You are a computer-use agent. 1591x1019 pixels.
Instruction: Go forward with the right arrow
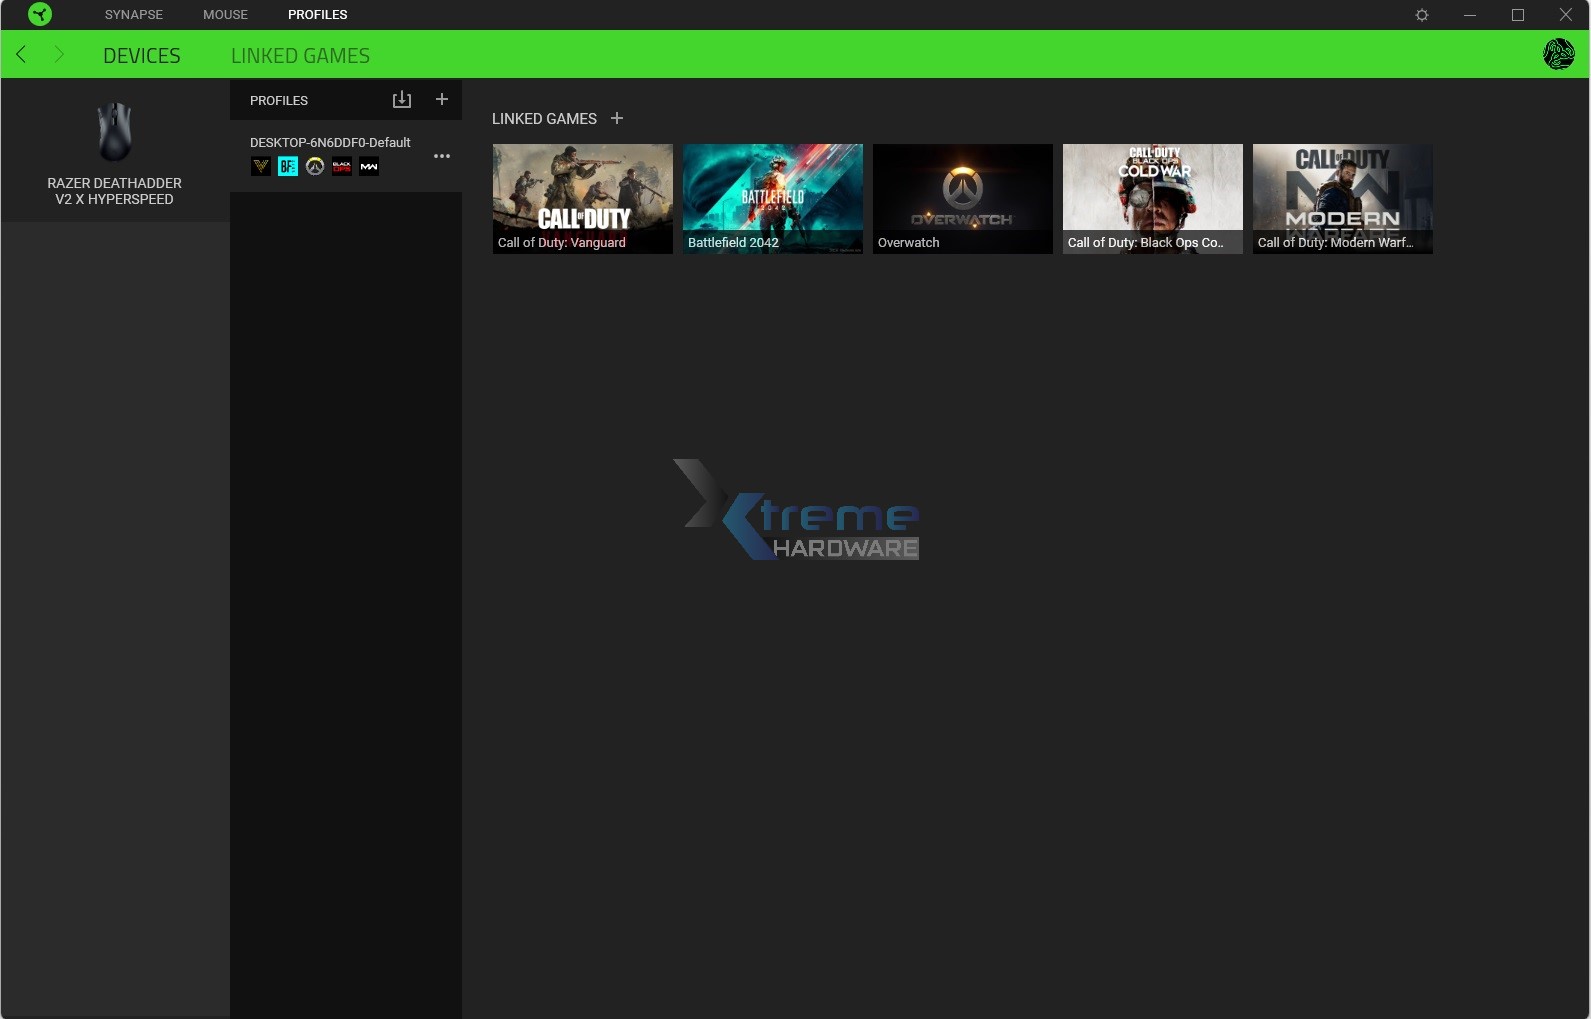[59, 55]
